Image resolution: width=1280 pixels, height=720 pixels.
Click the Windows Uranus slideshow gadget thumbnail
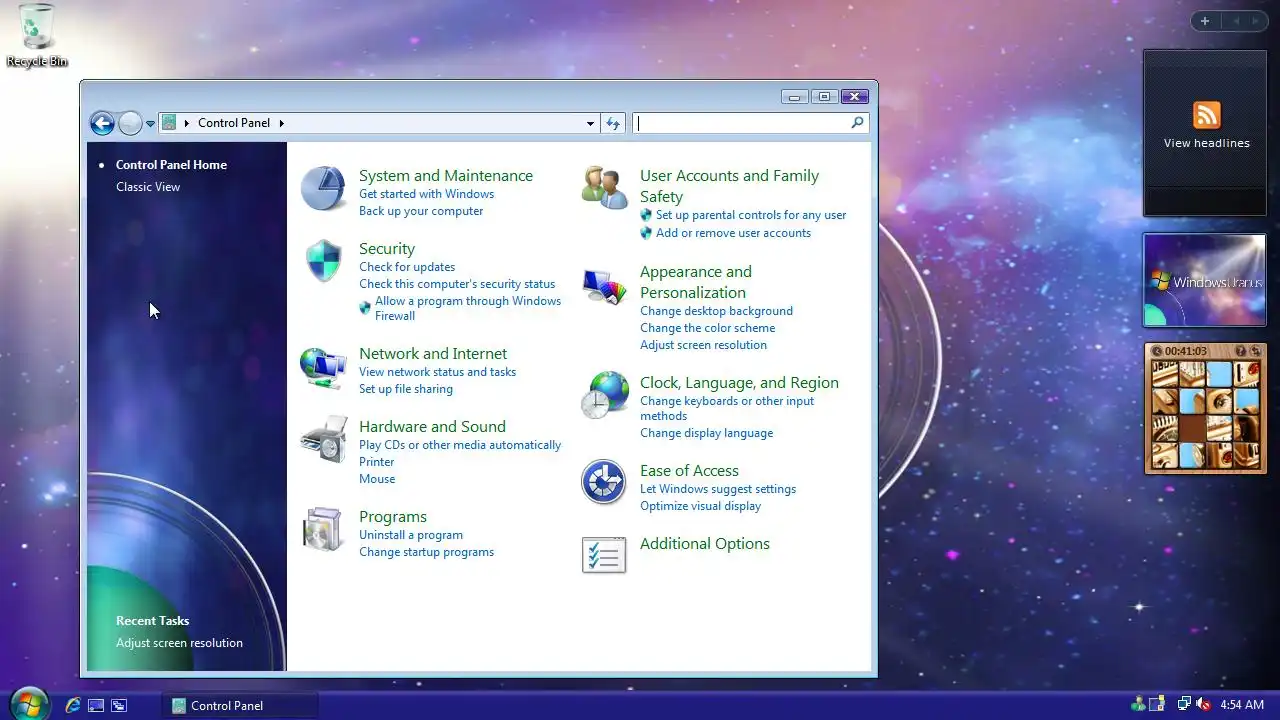[1205, 280]
